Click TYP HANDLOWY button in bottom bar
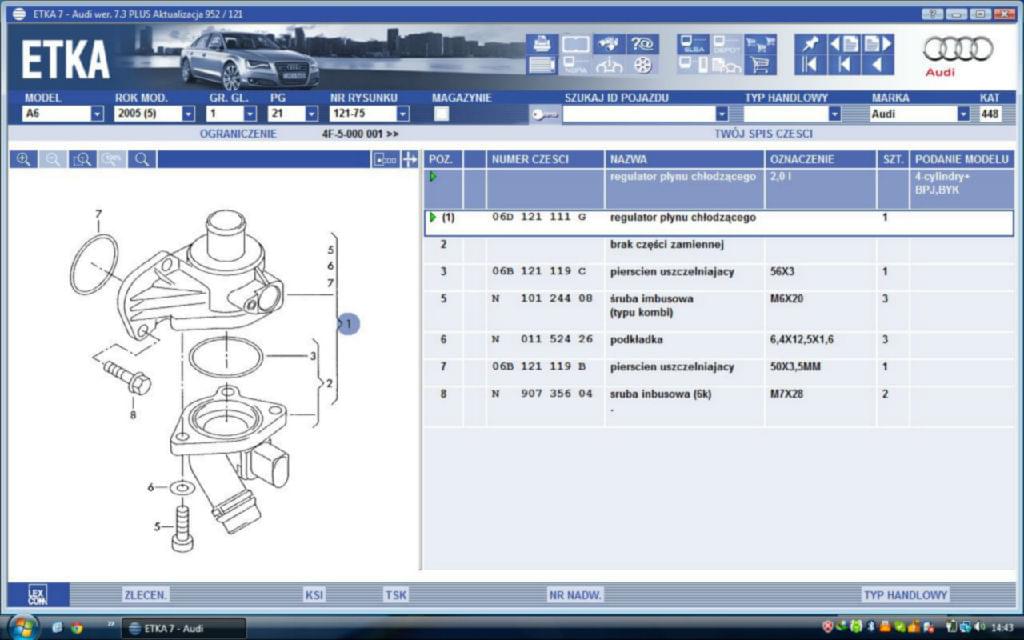This screenshot has width=1024, height=640. click(x=905, y=595)
